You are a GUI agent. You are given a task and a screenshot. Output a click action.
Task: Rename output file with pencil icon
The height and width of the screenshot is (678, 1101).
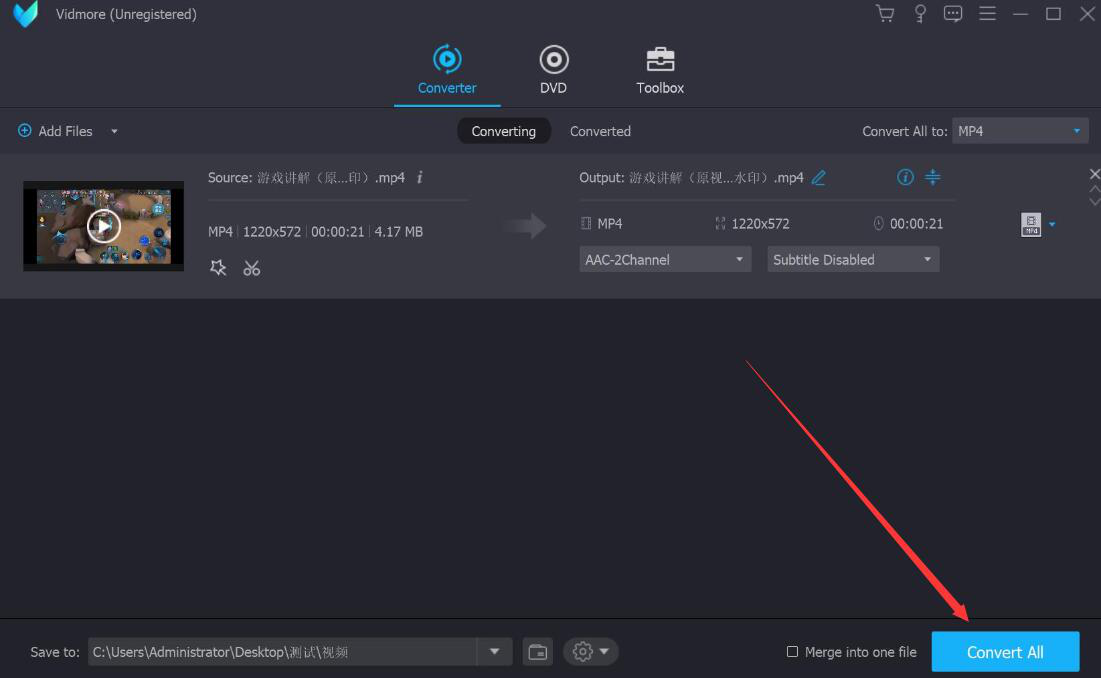[818, 178]
